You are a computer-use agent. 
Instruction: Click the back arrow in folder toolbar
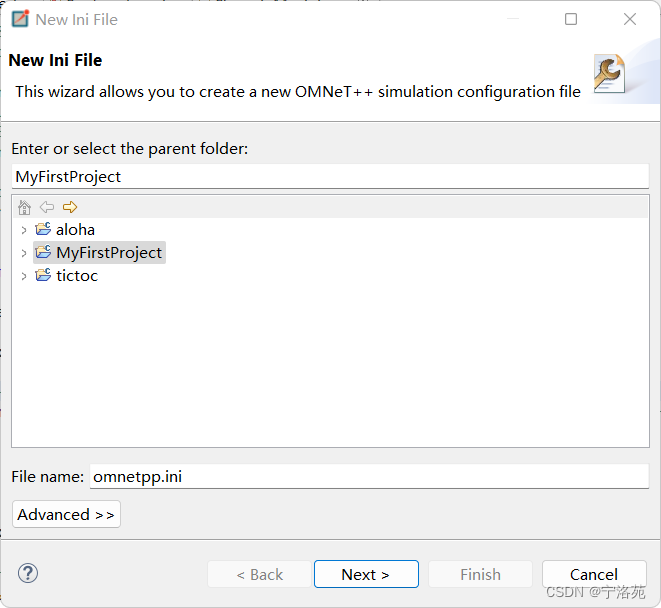47,207
